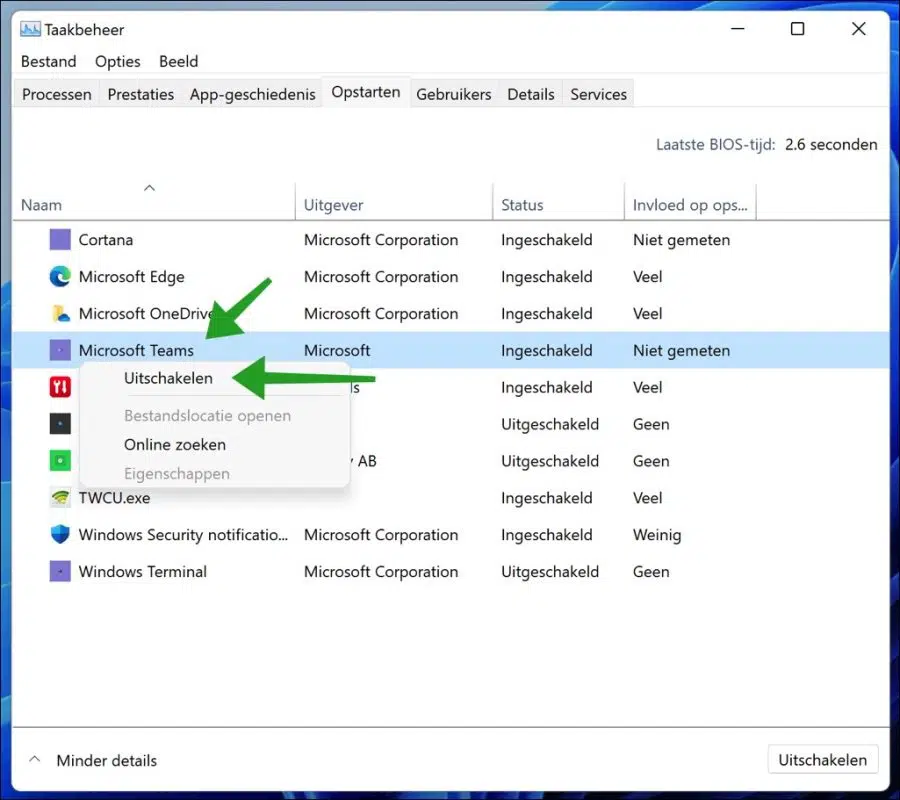The image size is (900, 800).
Task: Click the dark square icon in the Uitgeschakeld row
Action: [x=60, y=424]
